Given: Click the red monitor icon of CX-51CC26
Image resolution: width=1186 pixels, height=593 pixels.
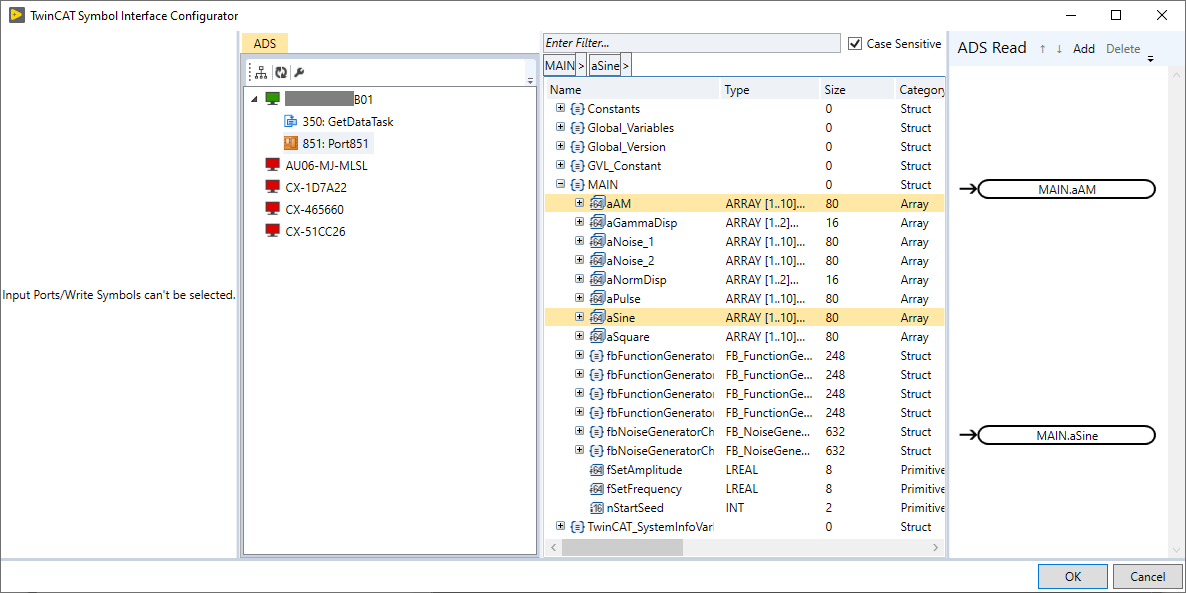Looking at the screenshot, I should click(x=272, y=231).
